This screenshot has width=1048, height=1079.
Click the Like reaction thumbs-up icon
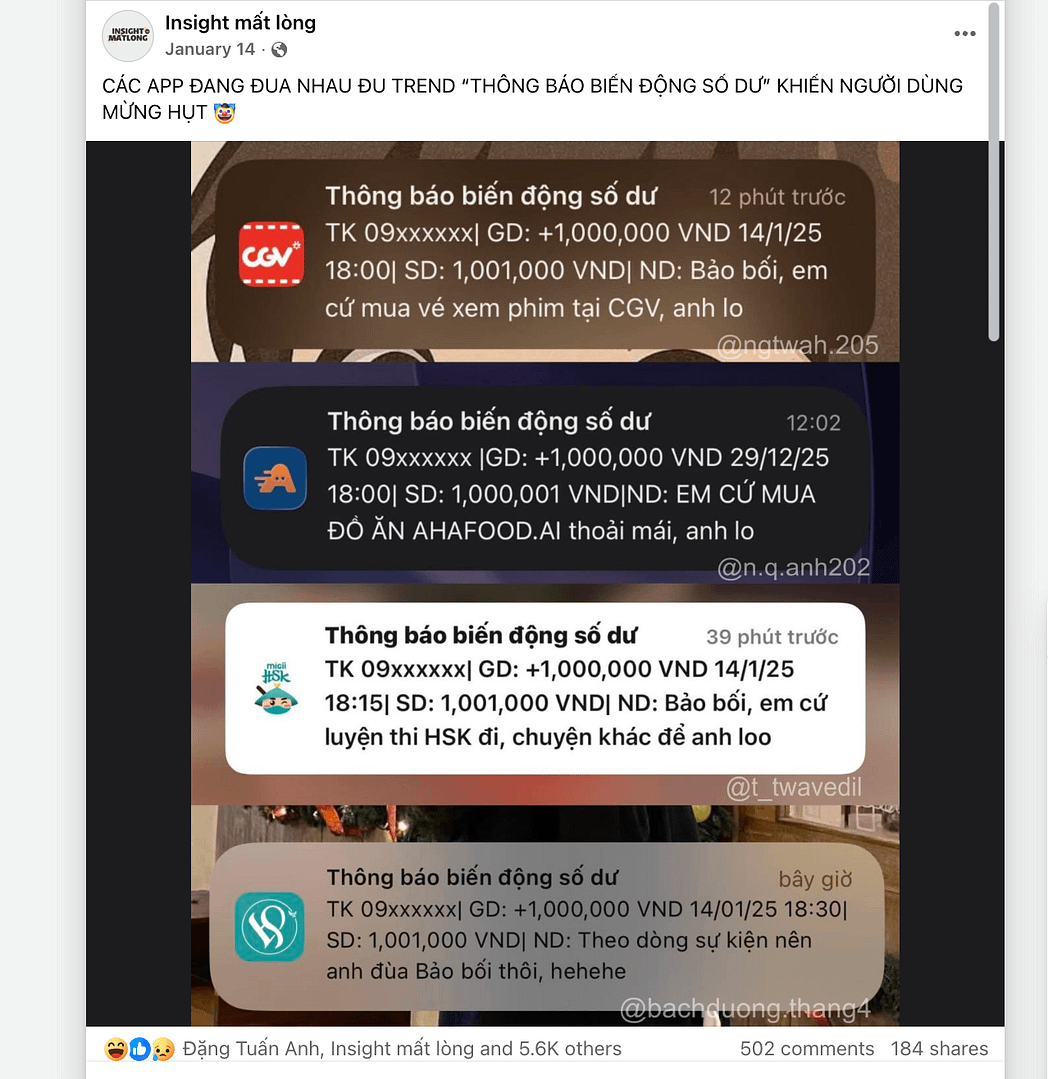[x=139, y=1049]
